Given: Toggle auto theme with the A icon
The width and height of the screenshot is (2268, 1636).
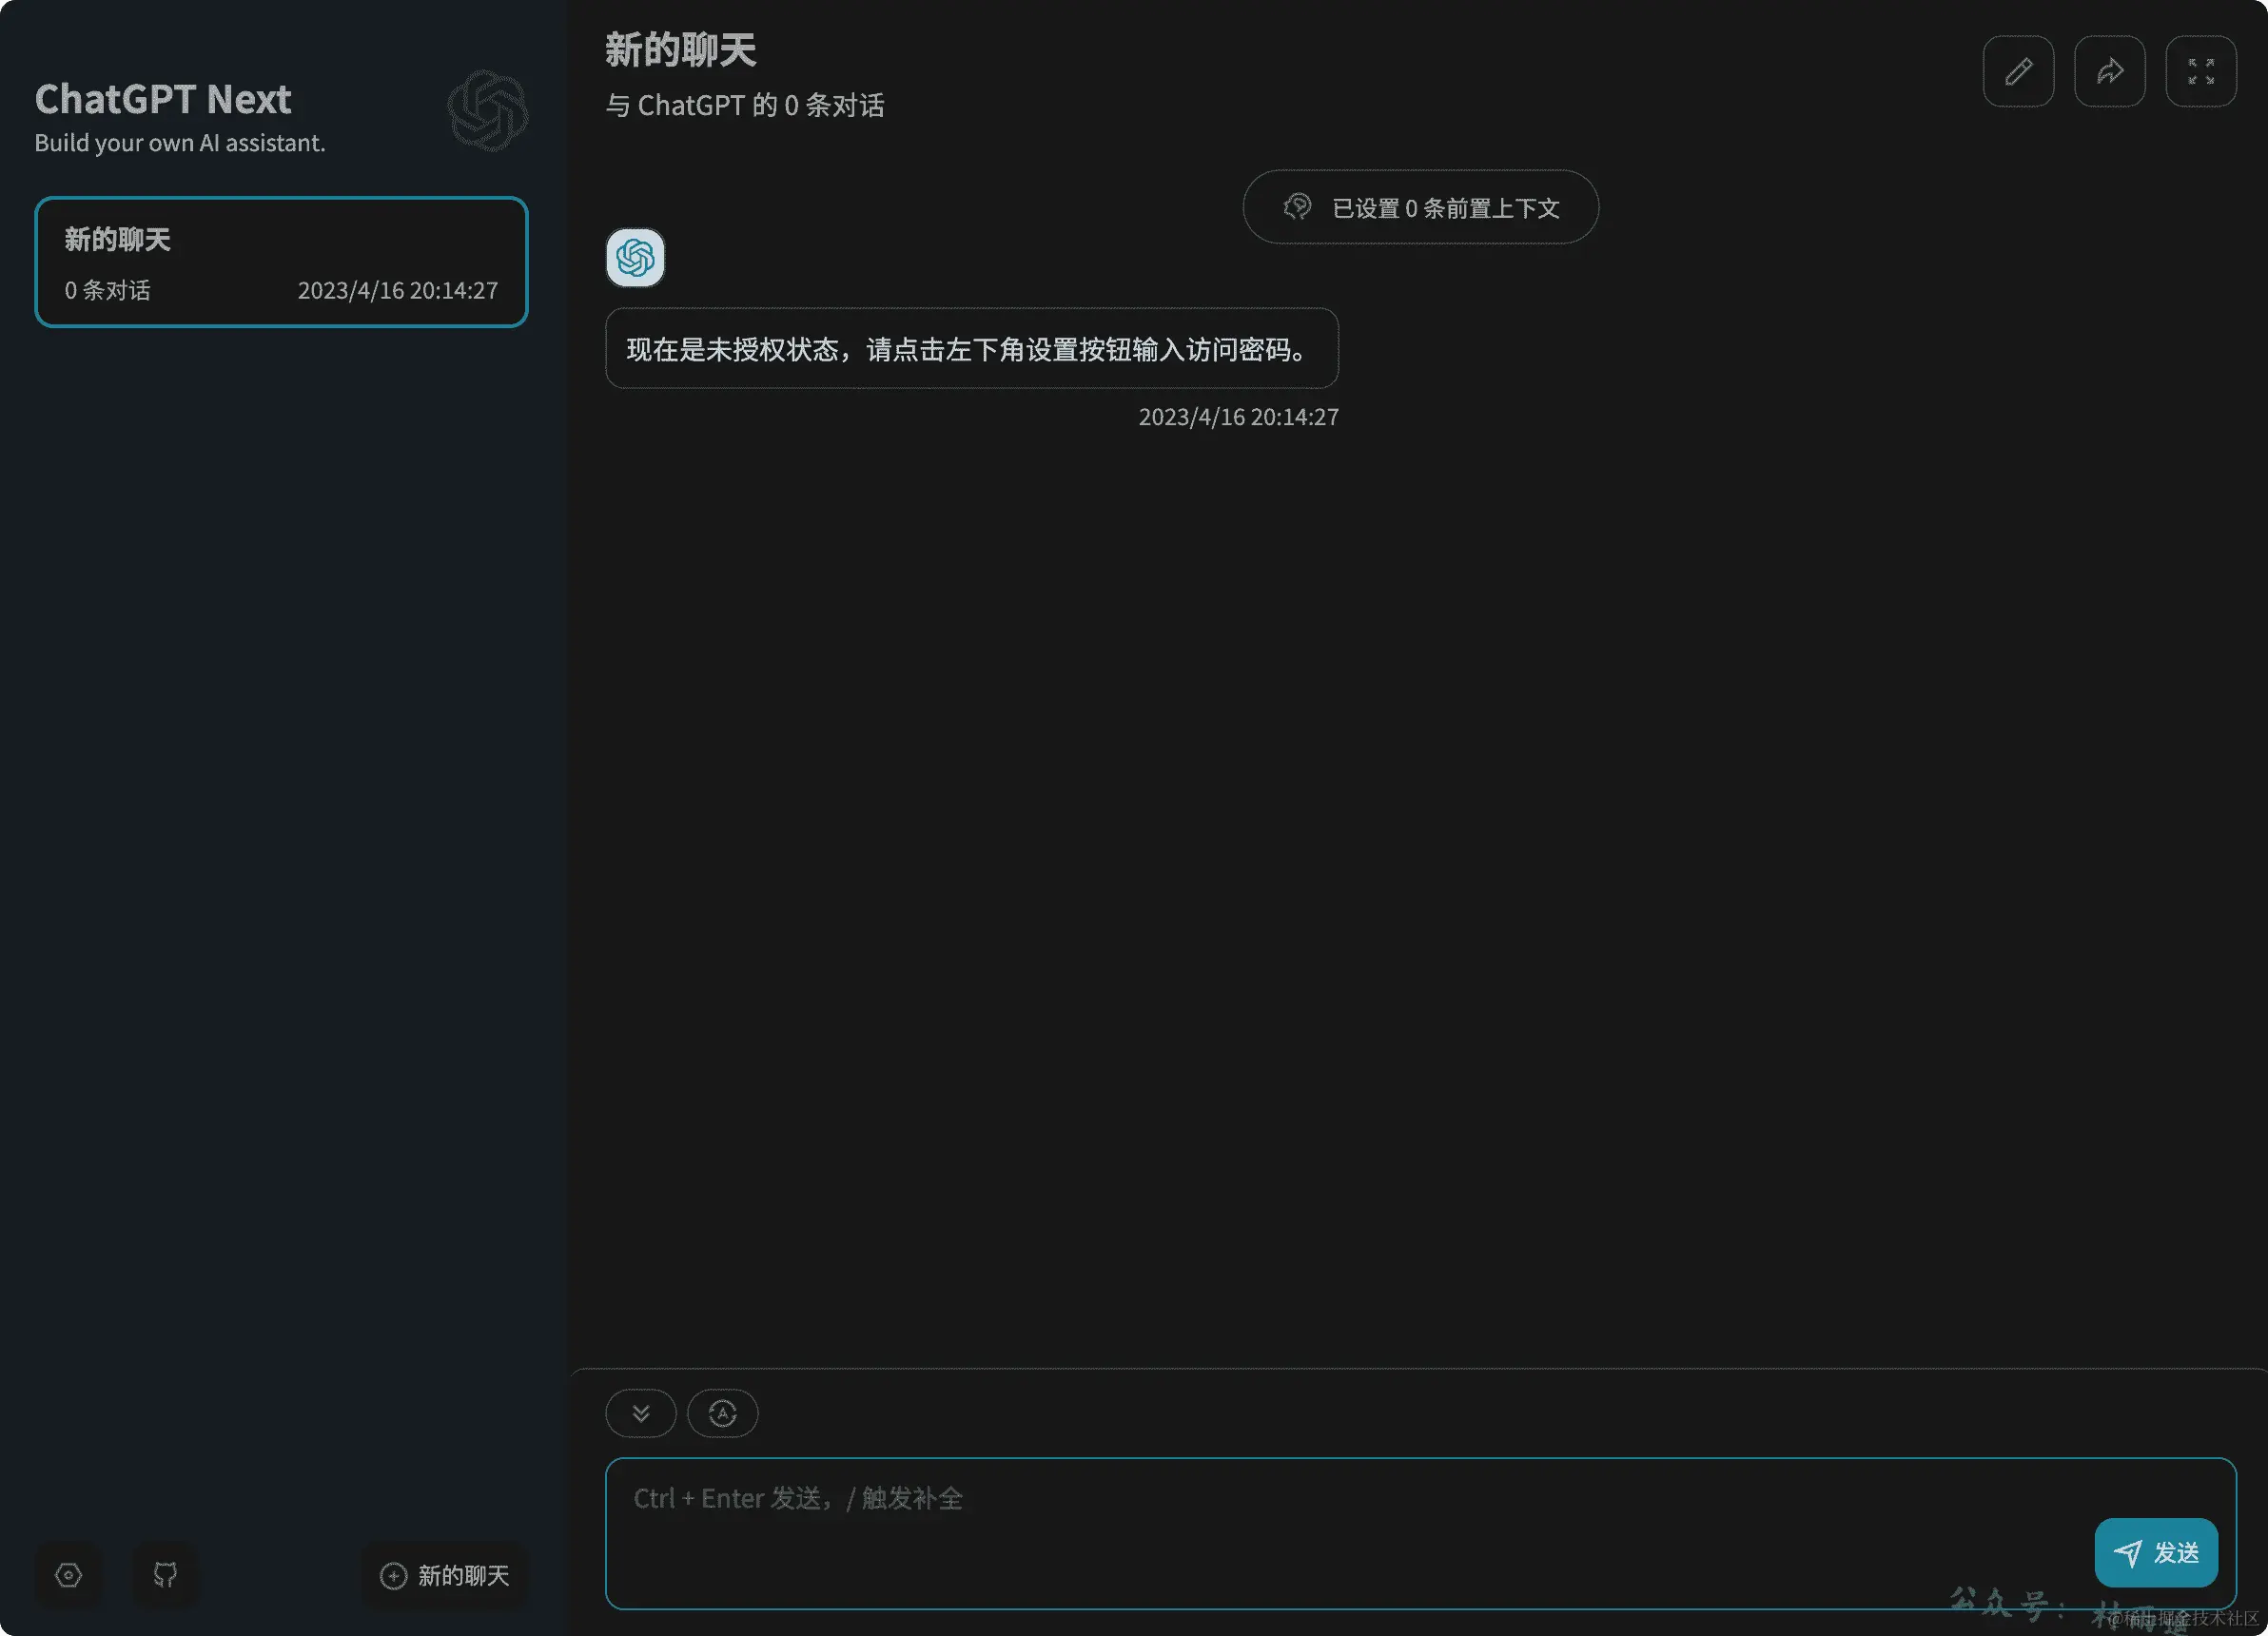Looking at the screenshot, I should point(722,1413).
